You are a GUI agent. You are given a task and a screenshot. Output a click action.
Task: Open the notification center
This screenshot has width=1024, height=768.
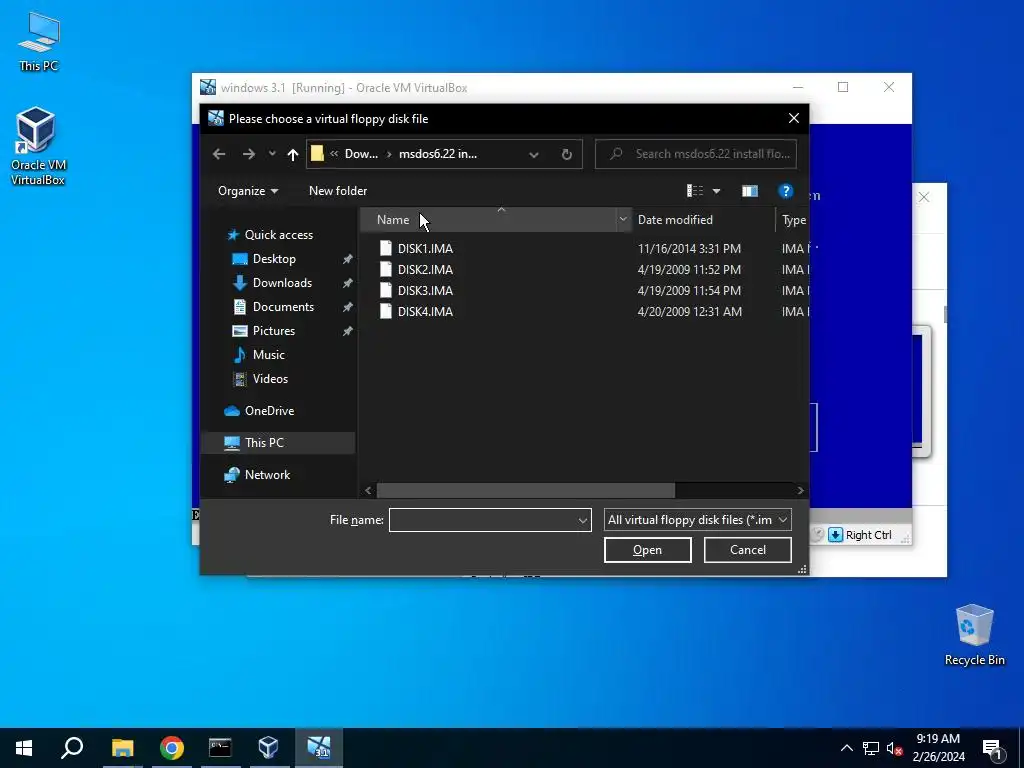click(993, 748)
